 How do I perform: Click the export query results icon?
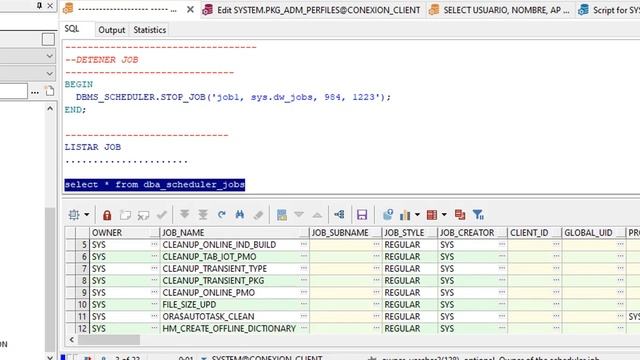[x=388, y=215]
